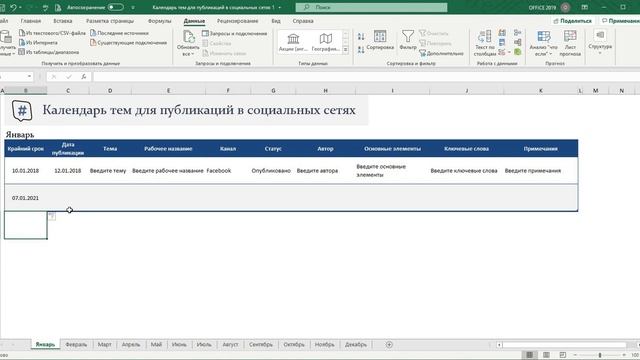Open the Name Box dropdown arrow
The height and width of the screenshot is (360, 640).
click(29, 76)
